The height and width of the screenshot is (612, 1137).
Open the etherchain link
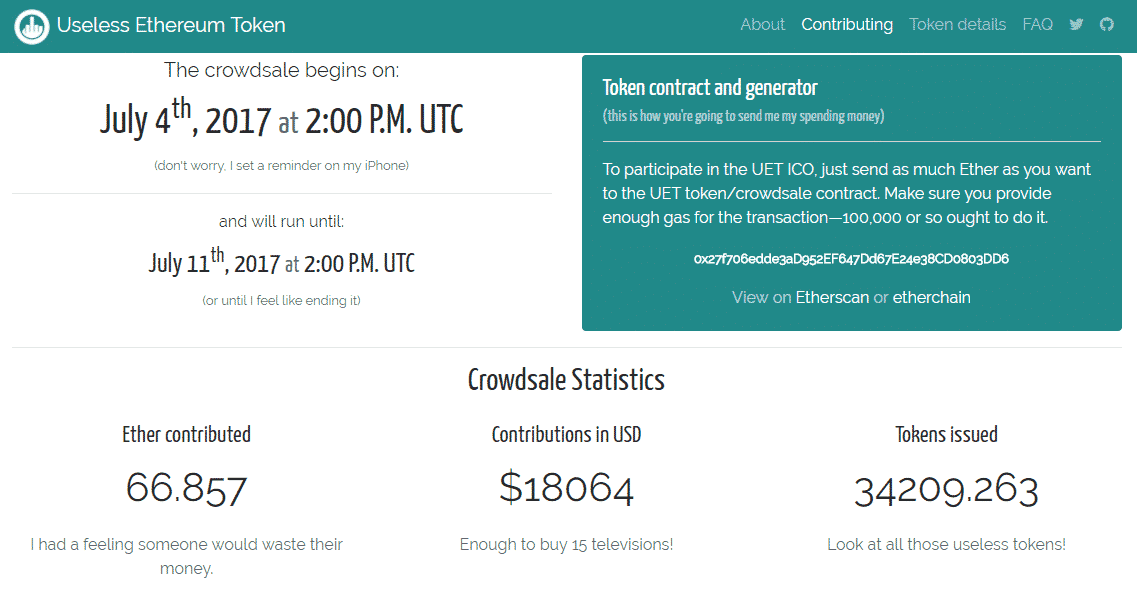pyautogui.click(x=931, y=297)
